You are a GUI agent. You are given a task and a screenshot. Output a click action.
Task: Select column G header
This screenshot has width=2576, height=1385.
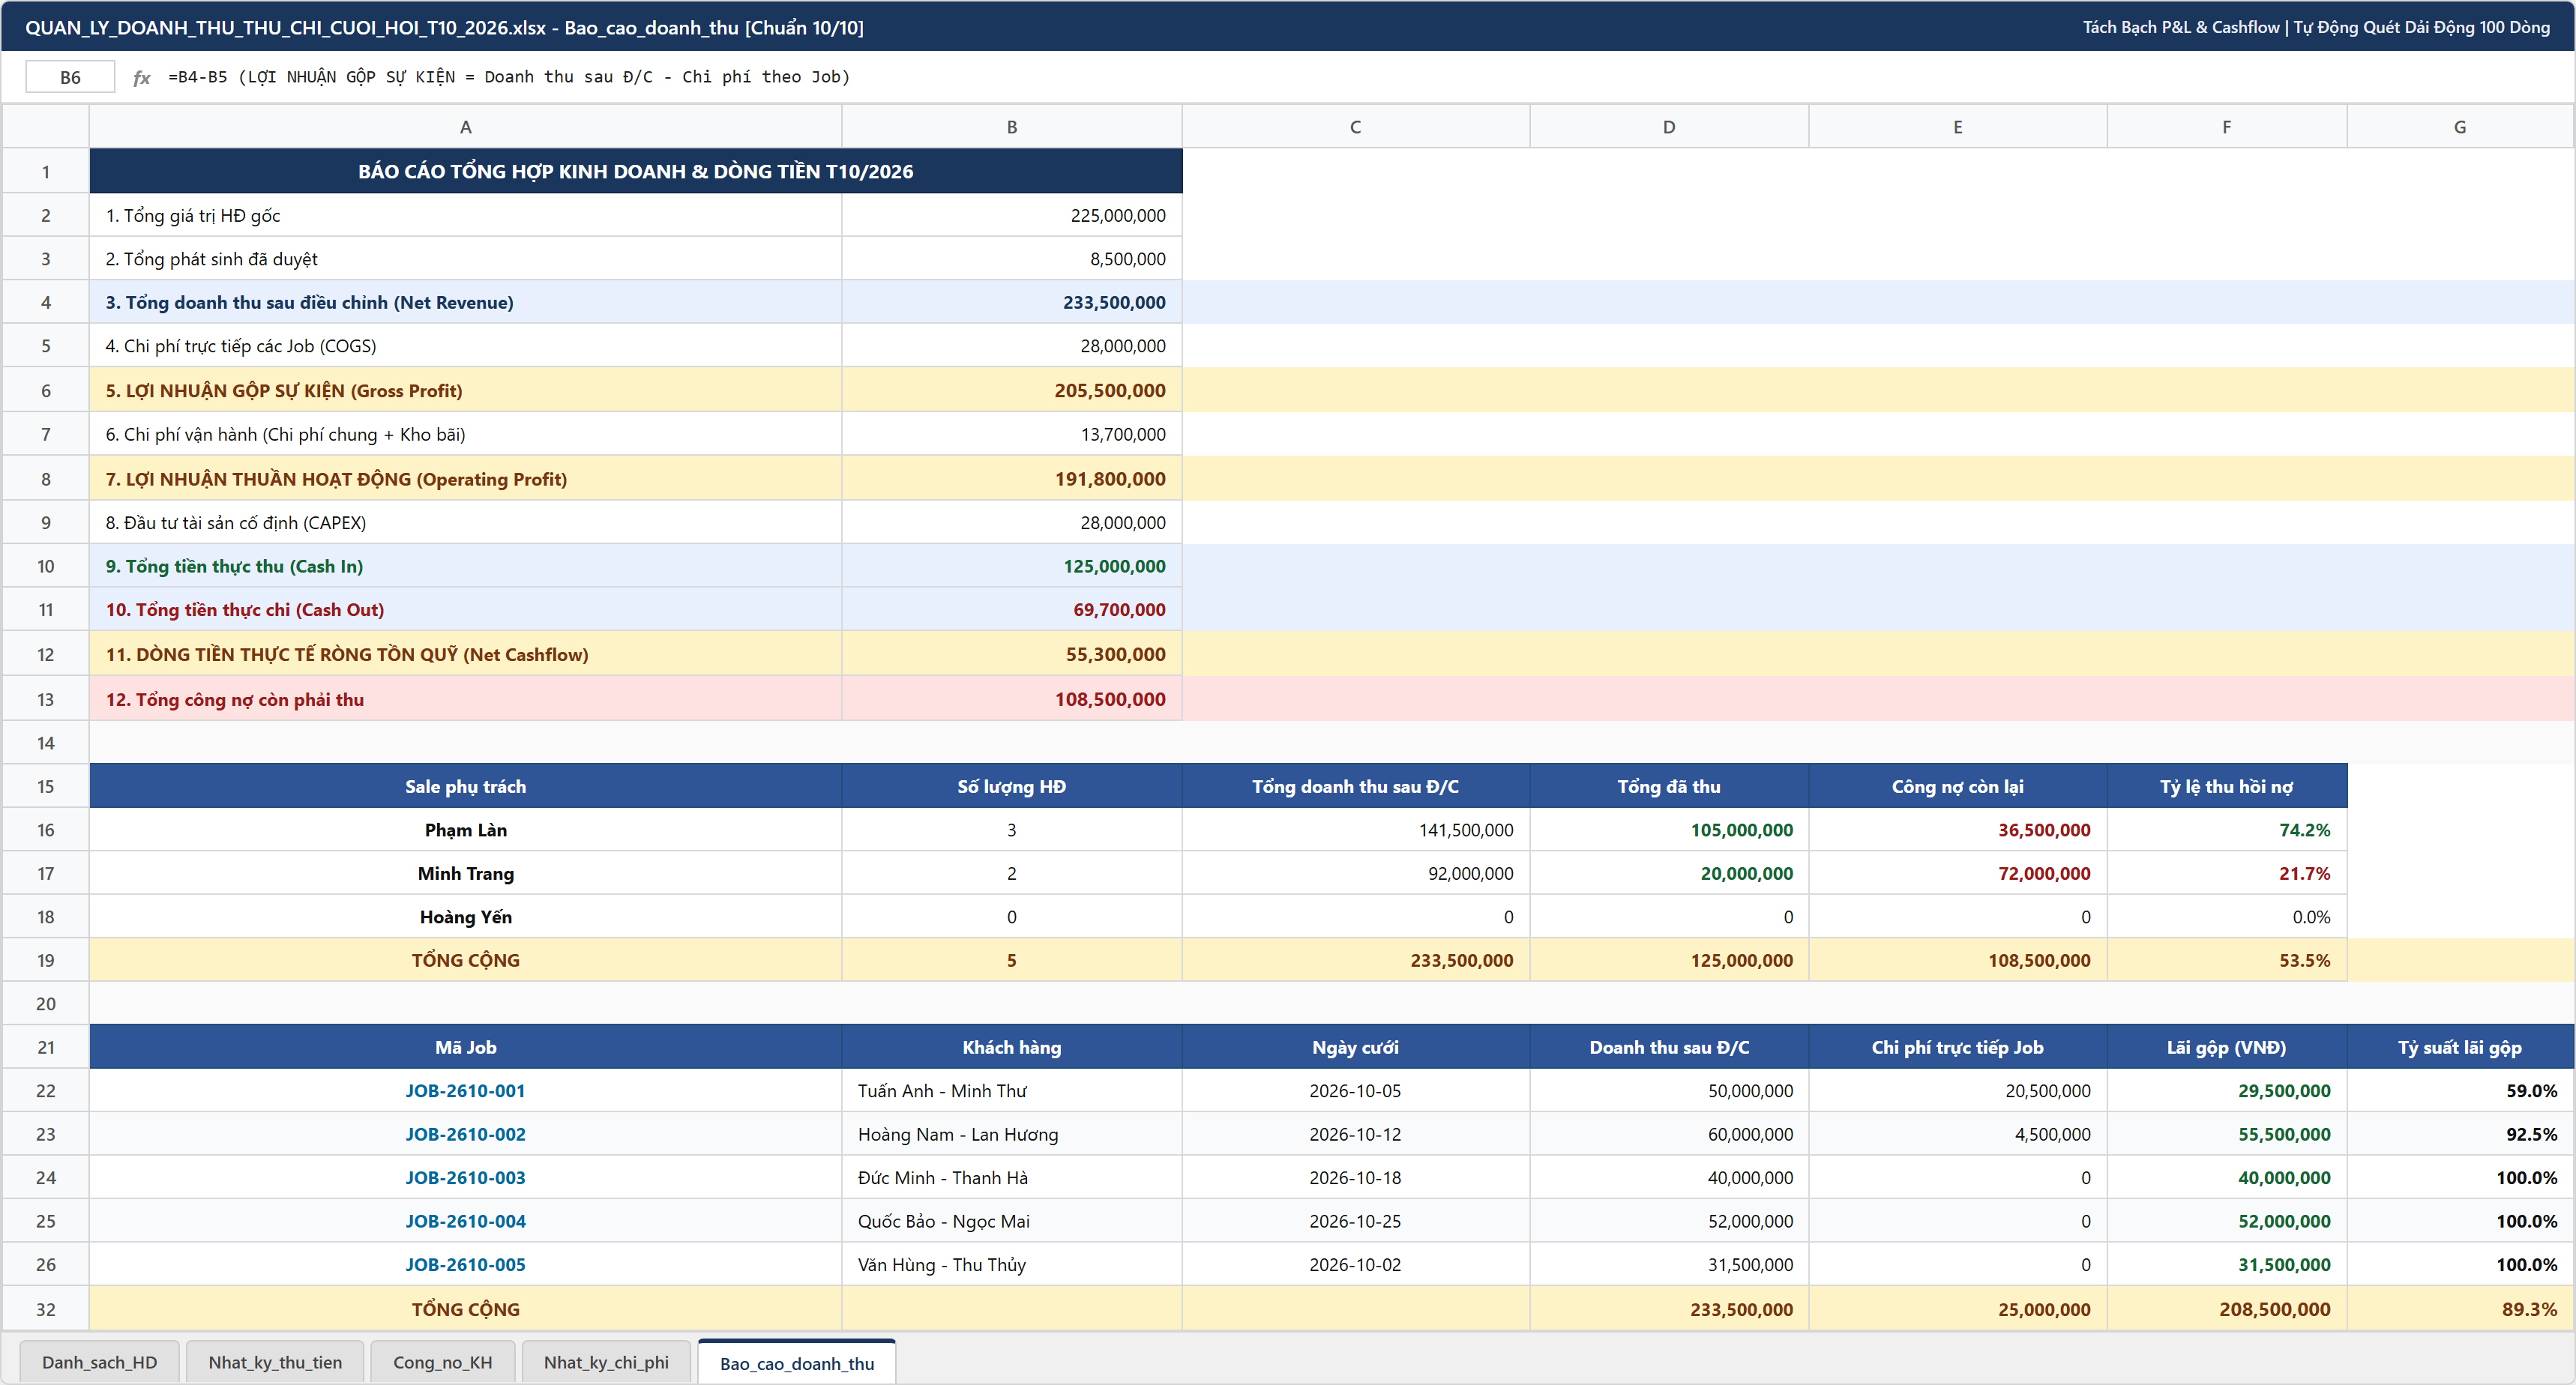click(x=2460, y=127)
